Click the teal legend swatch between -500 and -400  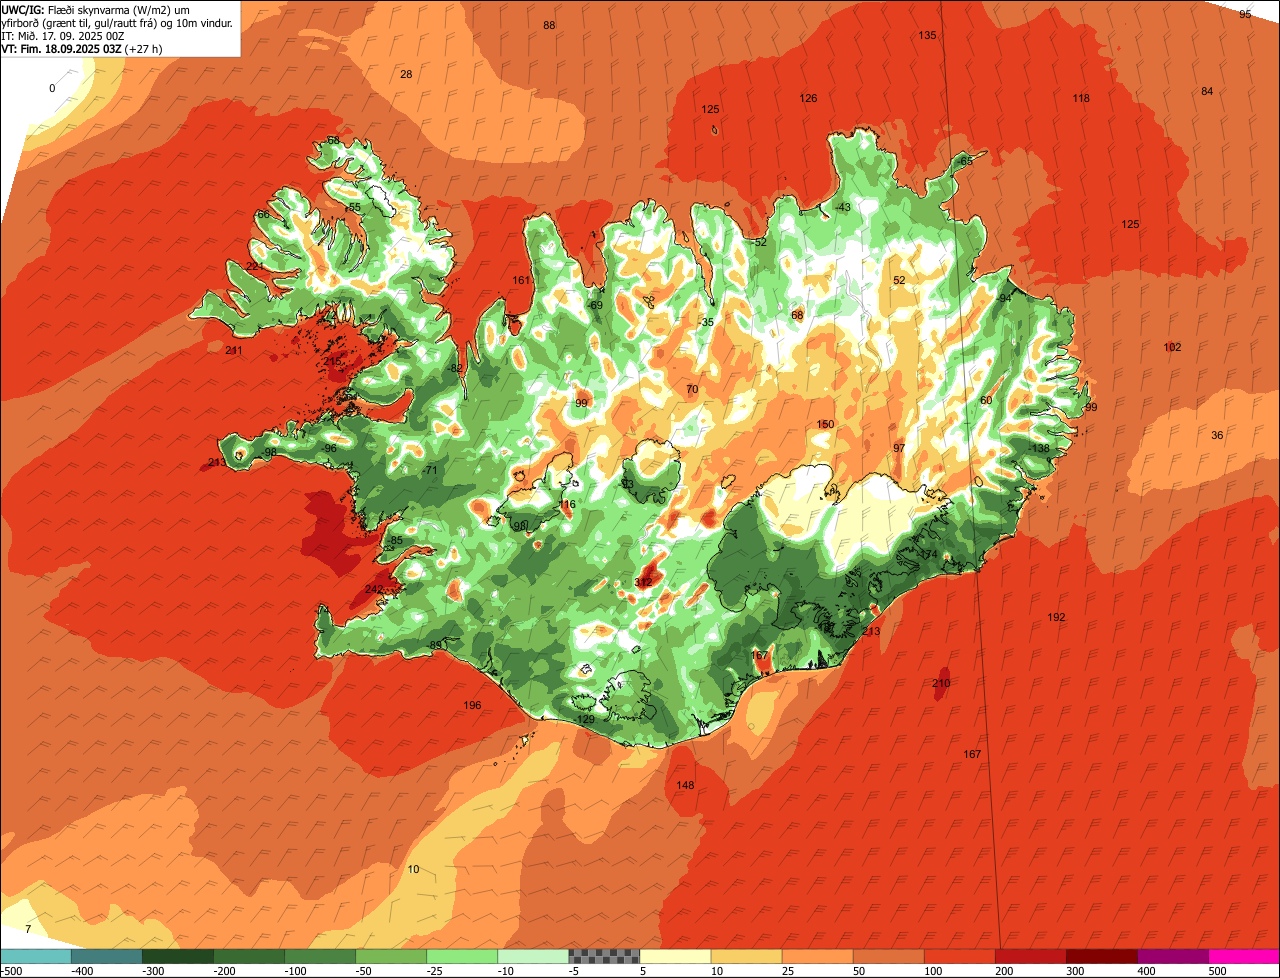pyautogui.click(x=36, y=956)
